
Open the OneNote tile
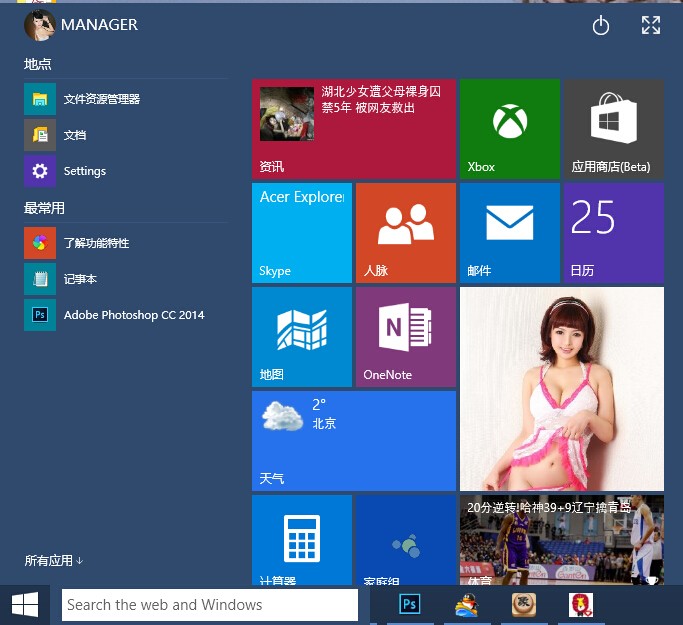pyautogui.click(x=405, y=336)
